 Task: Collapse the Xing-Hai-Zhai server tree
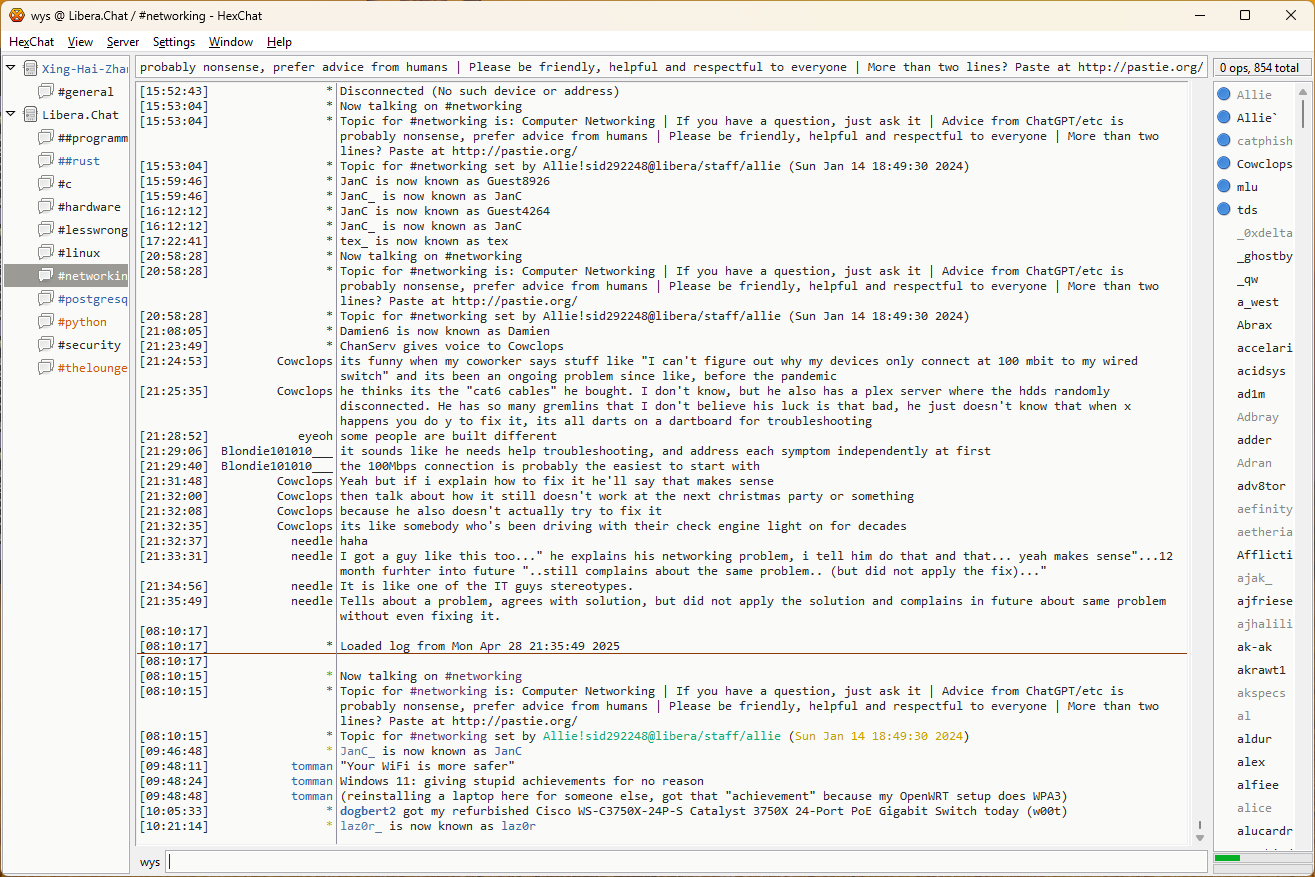pos(11,69)
